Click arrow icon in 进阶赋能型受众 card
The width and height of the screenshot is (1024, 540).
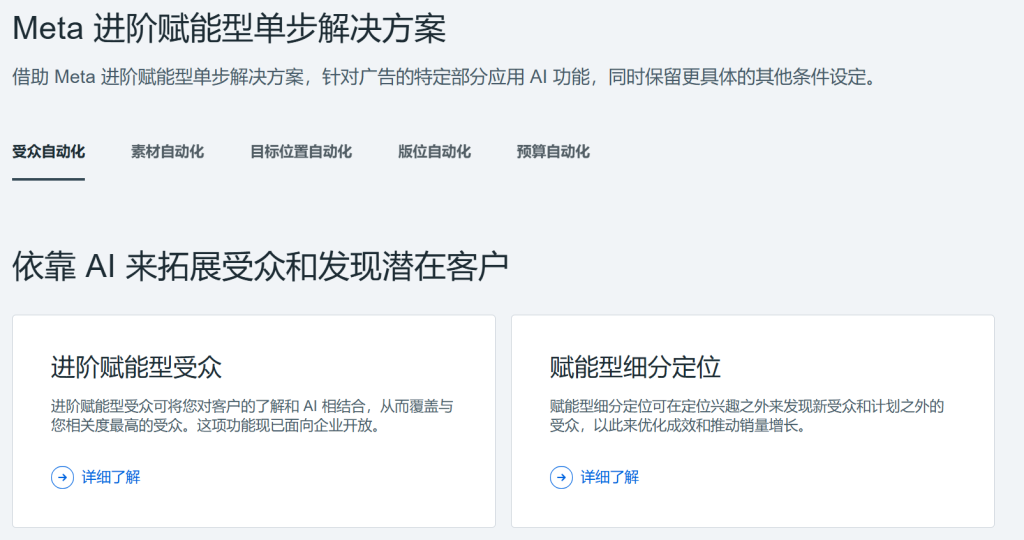pyautogui.click(x=63, y=477)
